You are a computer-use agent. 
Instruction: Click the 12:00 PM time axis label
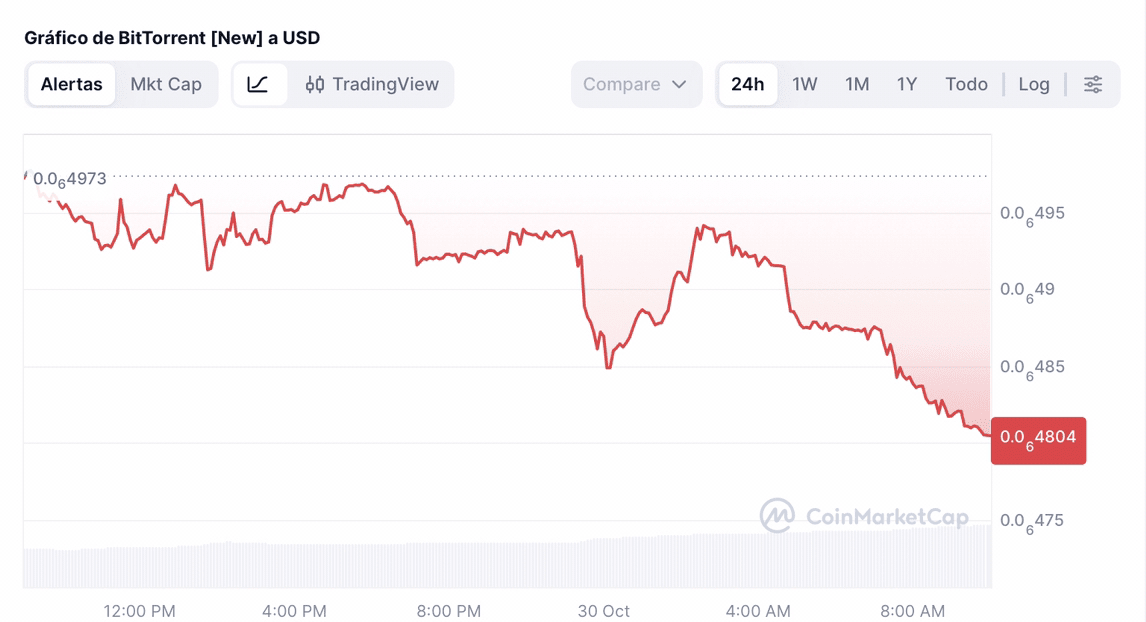click(x=140, y=610)
